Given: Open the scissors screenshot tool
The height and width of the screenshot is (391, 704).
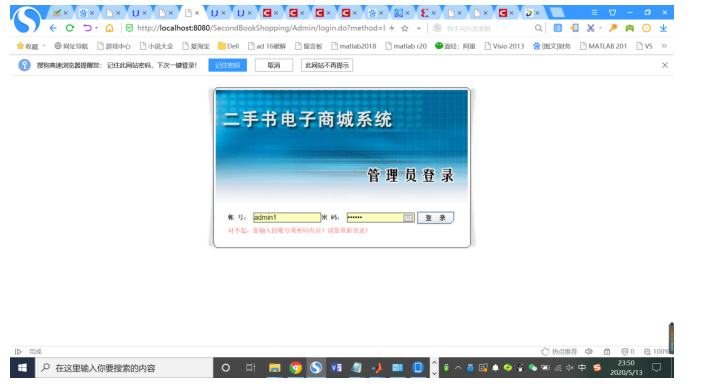Looking at the screenshot, I should tap(590, 28).
